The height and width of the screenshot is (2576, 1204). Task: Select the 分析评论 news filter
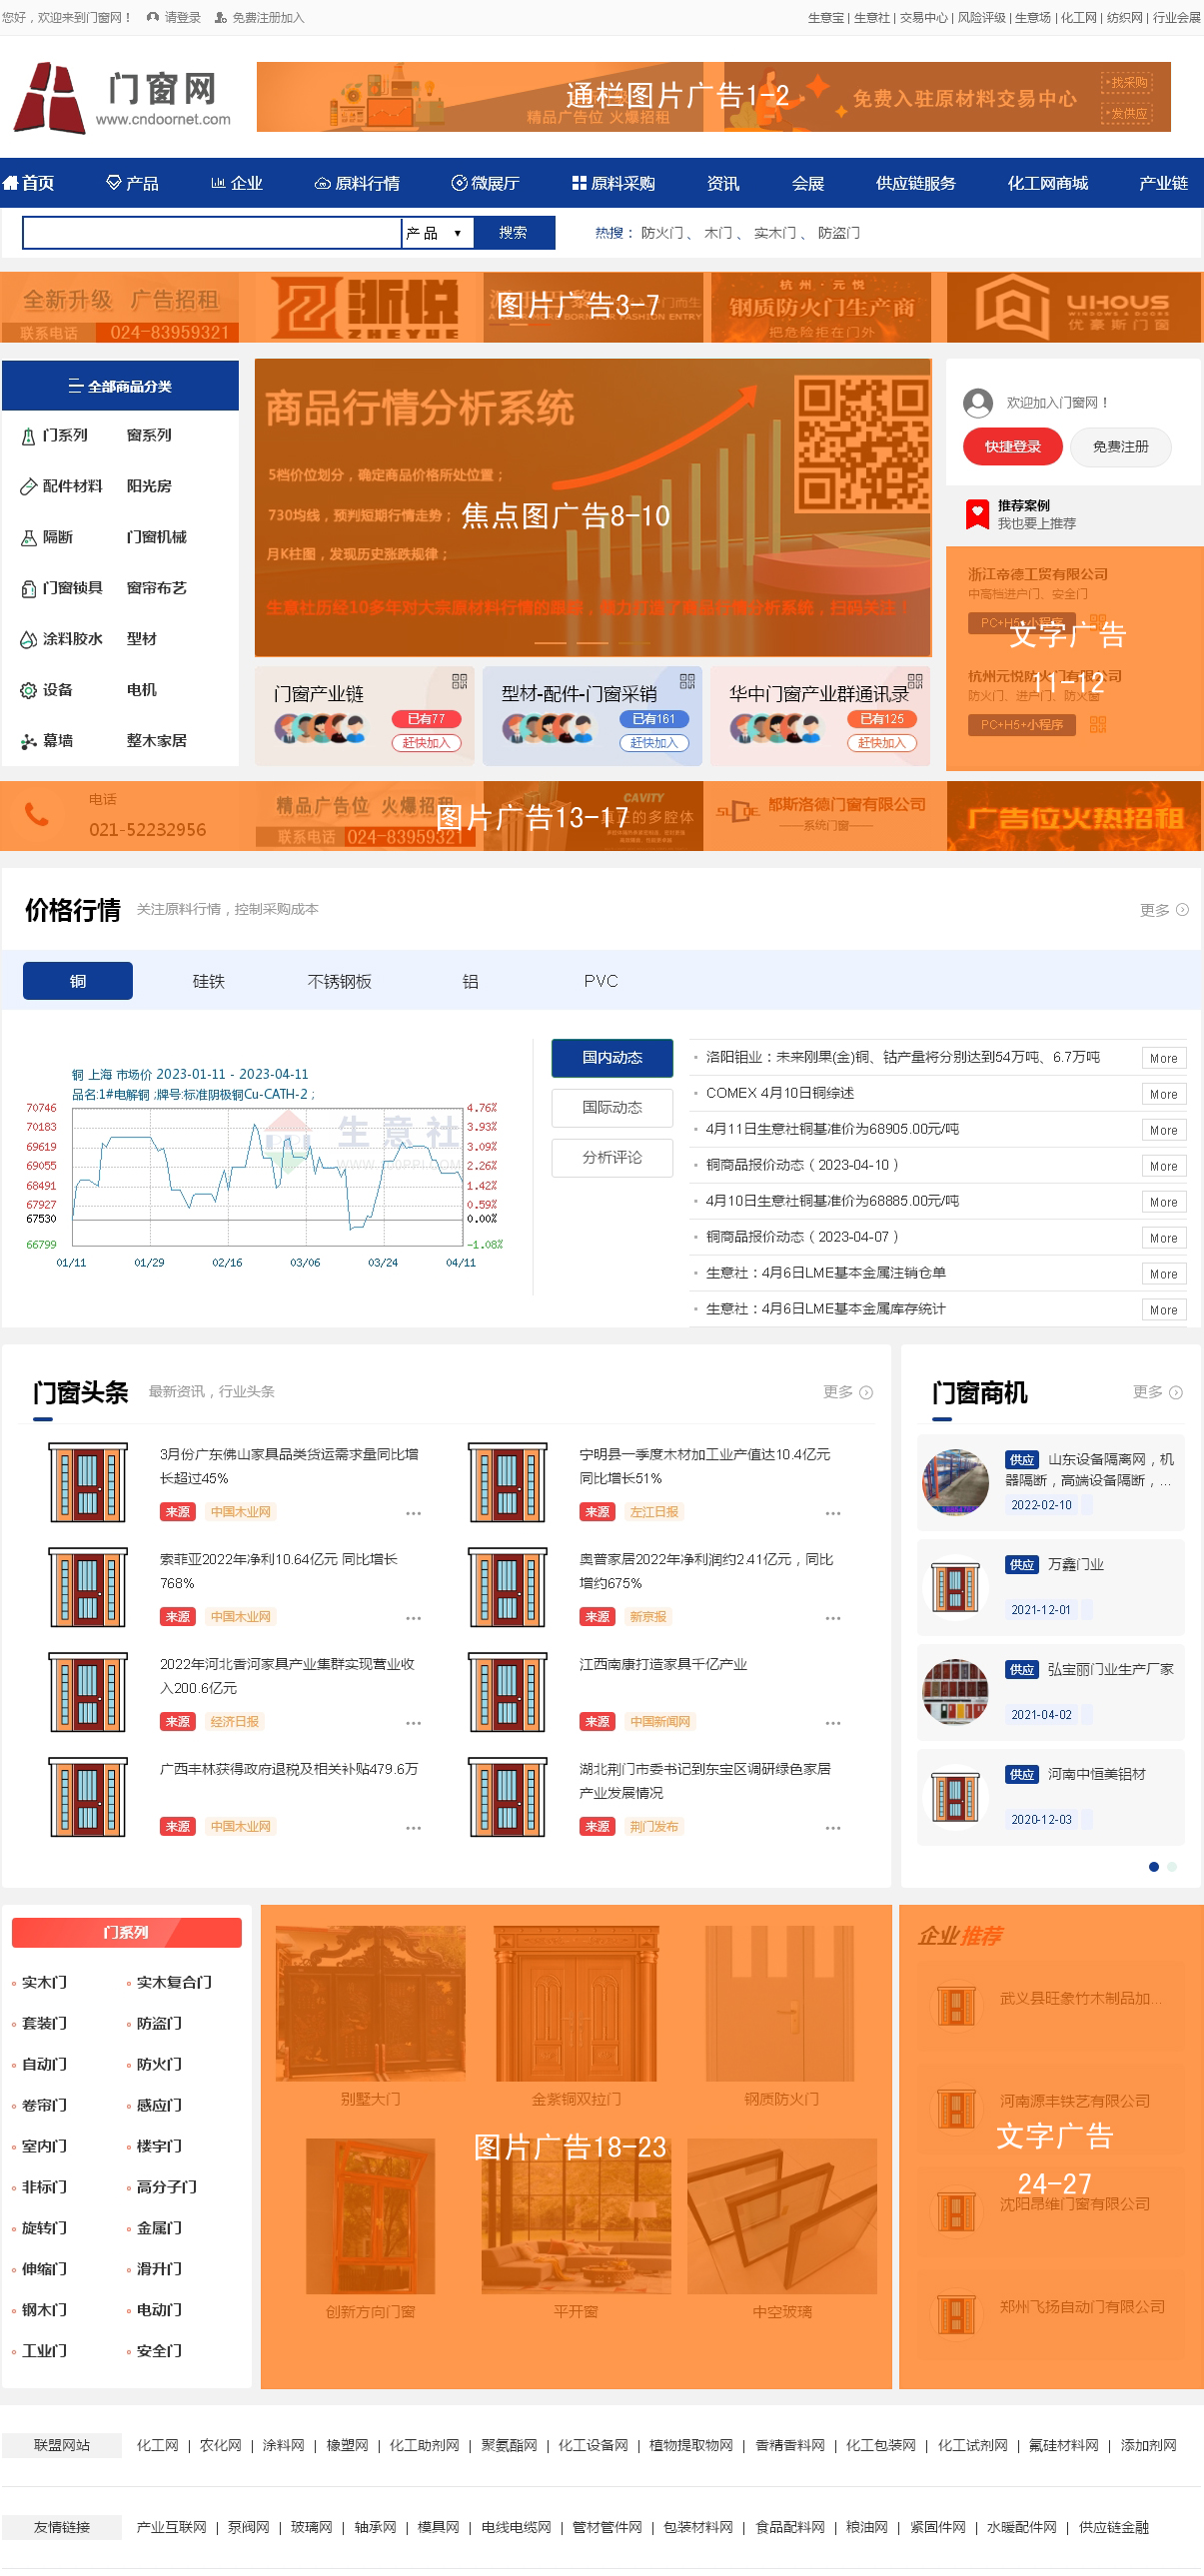point(612,1157)
